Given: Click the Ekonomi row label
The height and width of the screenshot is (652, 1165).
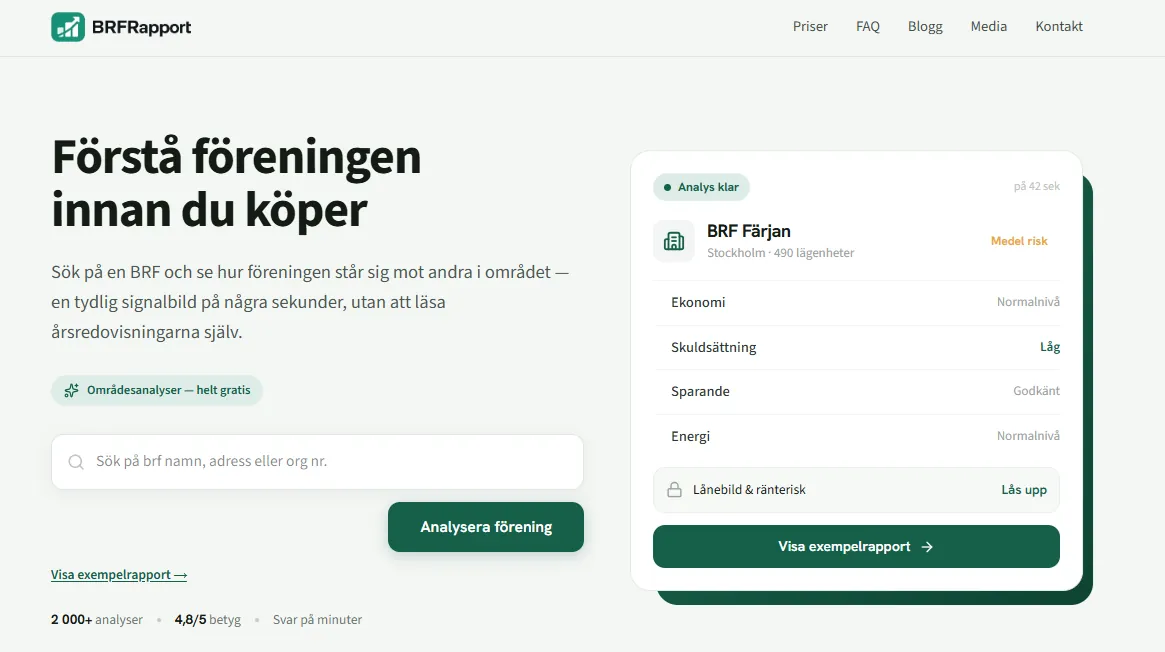Looking at the screenshot, I should (x=698, y=302).
